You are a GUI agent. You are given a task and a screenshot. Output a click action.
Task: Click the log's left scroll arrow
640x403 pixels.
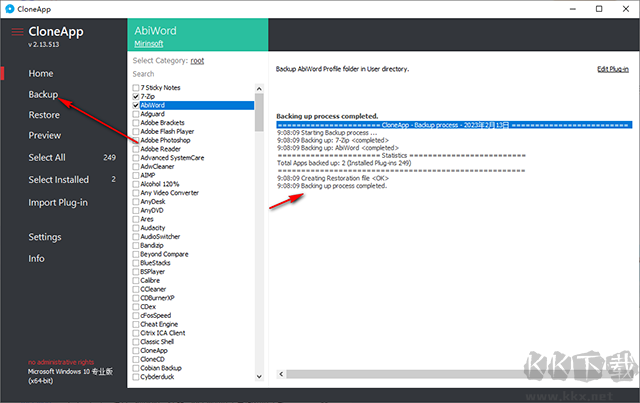pos(281,374)
